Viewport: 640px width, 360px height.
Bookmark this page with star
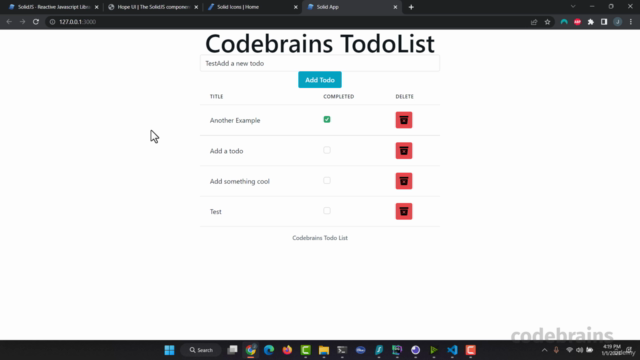(547, 22)
